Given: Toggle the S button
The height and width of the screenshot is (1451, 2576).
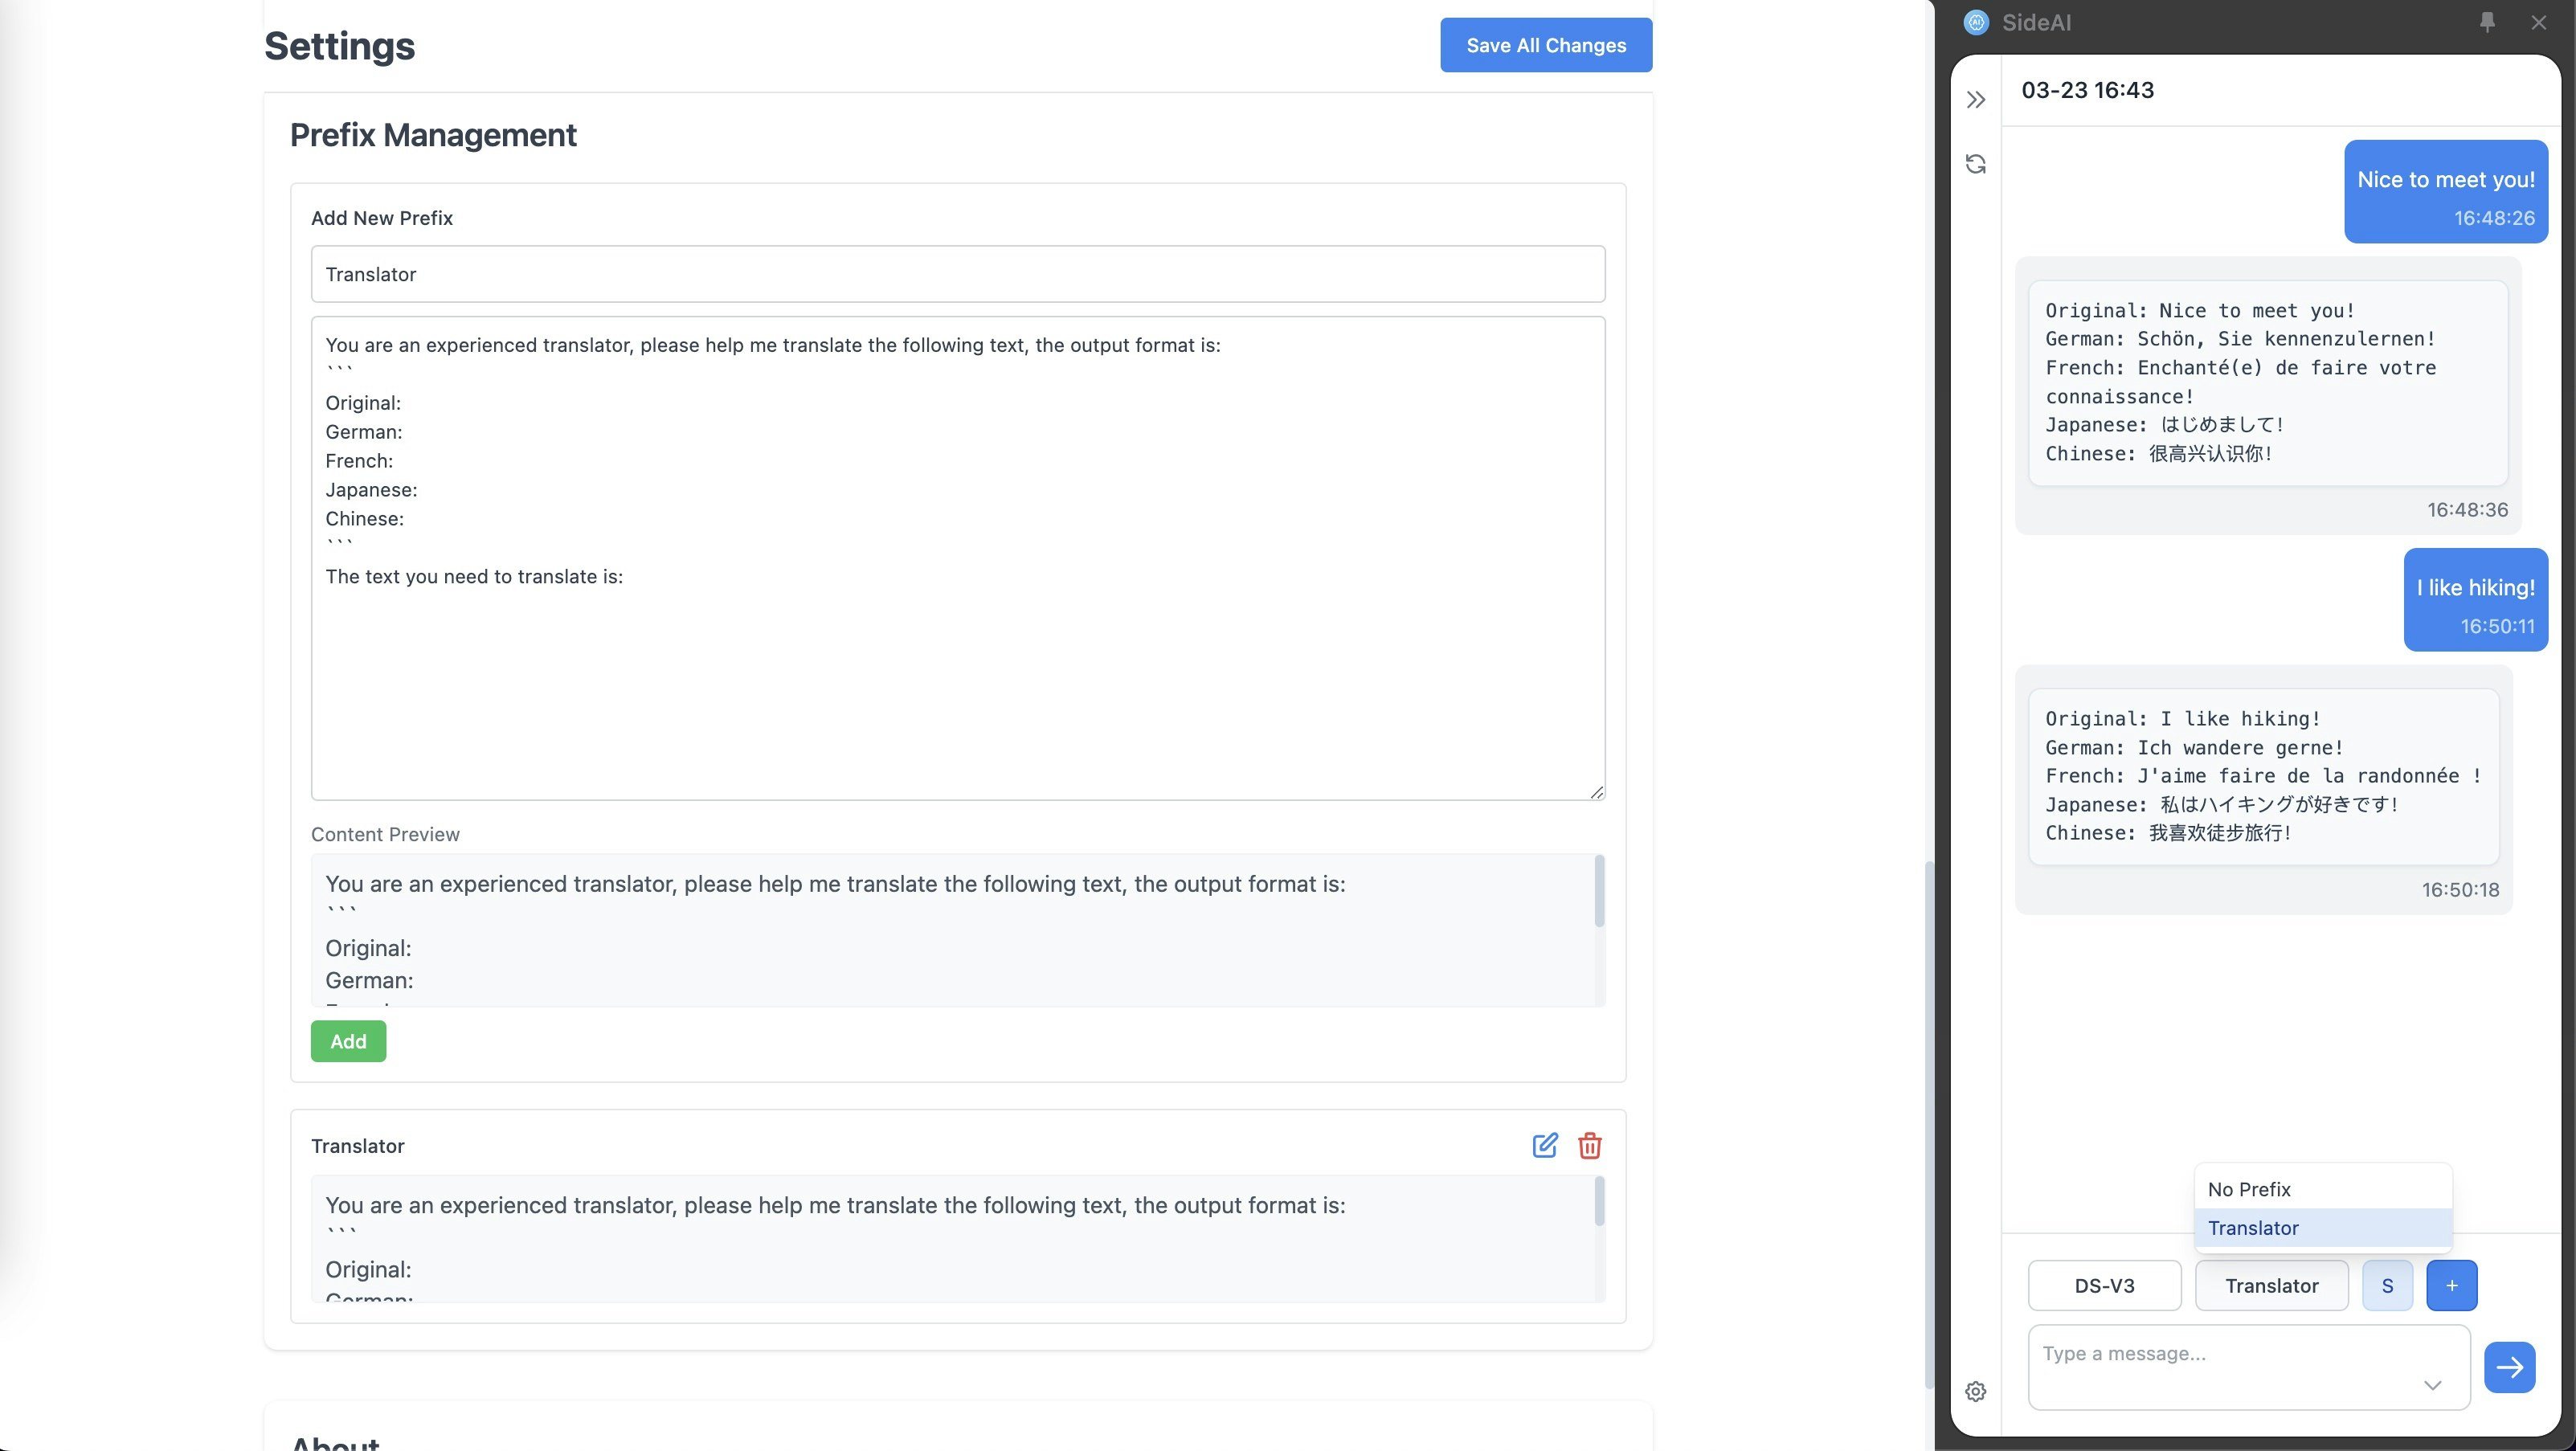Looking at the screenshot, I should 2387,1285.
